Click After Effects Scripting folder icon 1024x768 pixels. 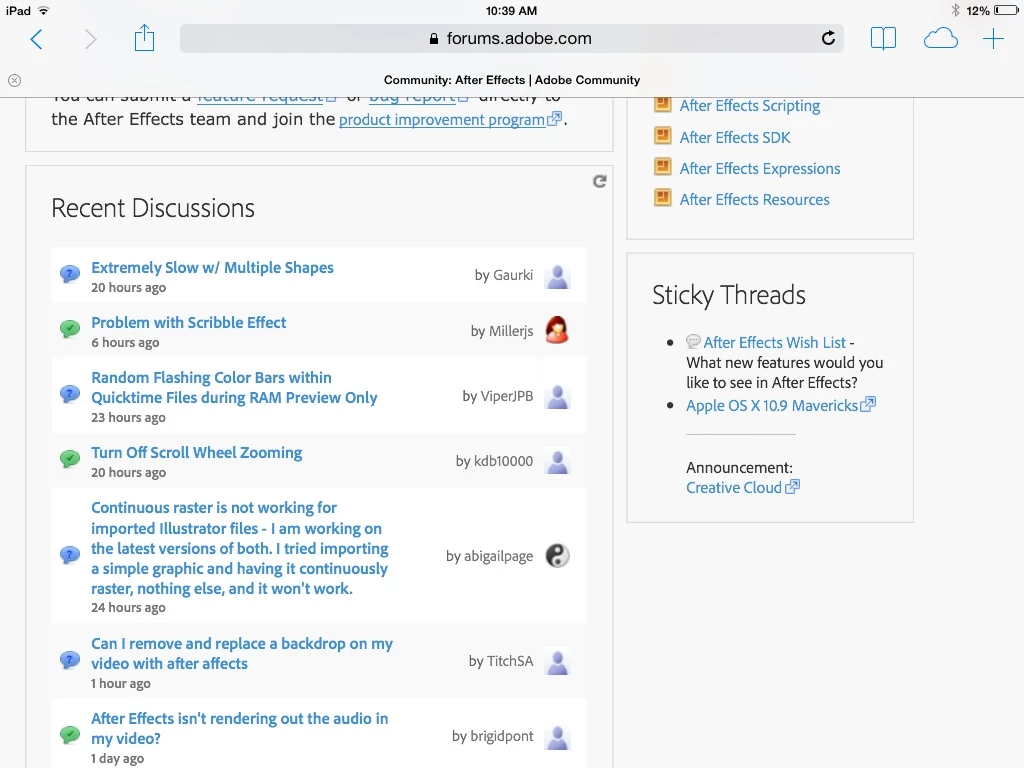662,104
